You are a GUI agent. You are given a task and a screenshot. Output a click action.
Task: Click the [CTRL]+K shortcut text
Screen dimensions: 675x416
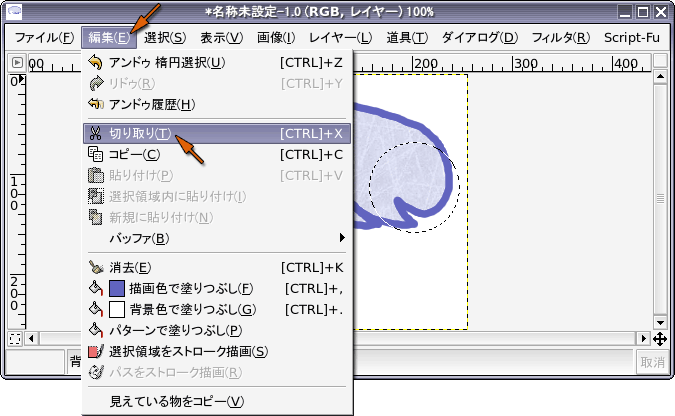(312, 267)
